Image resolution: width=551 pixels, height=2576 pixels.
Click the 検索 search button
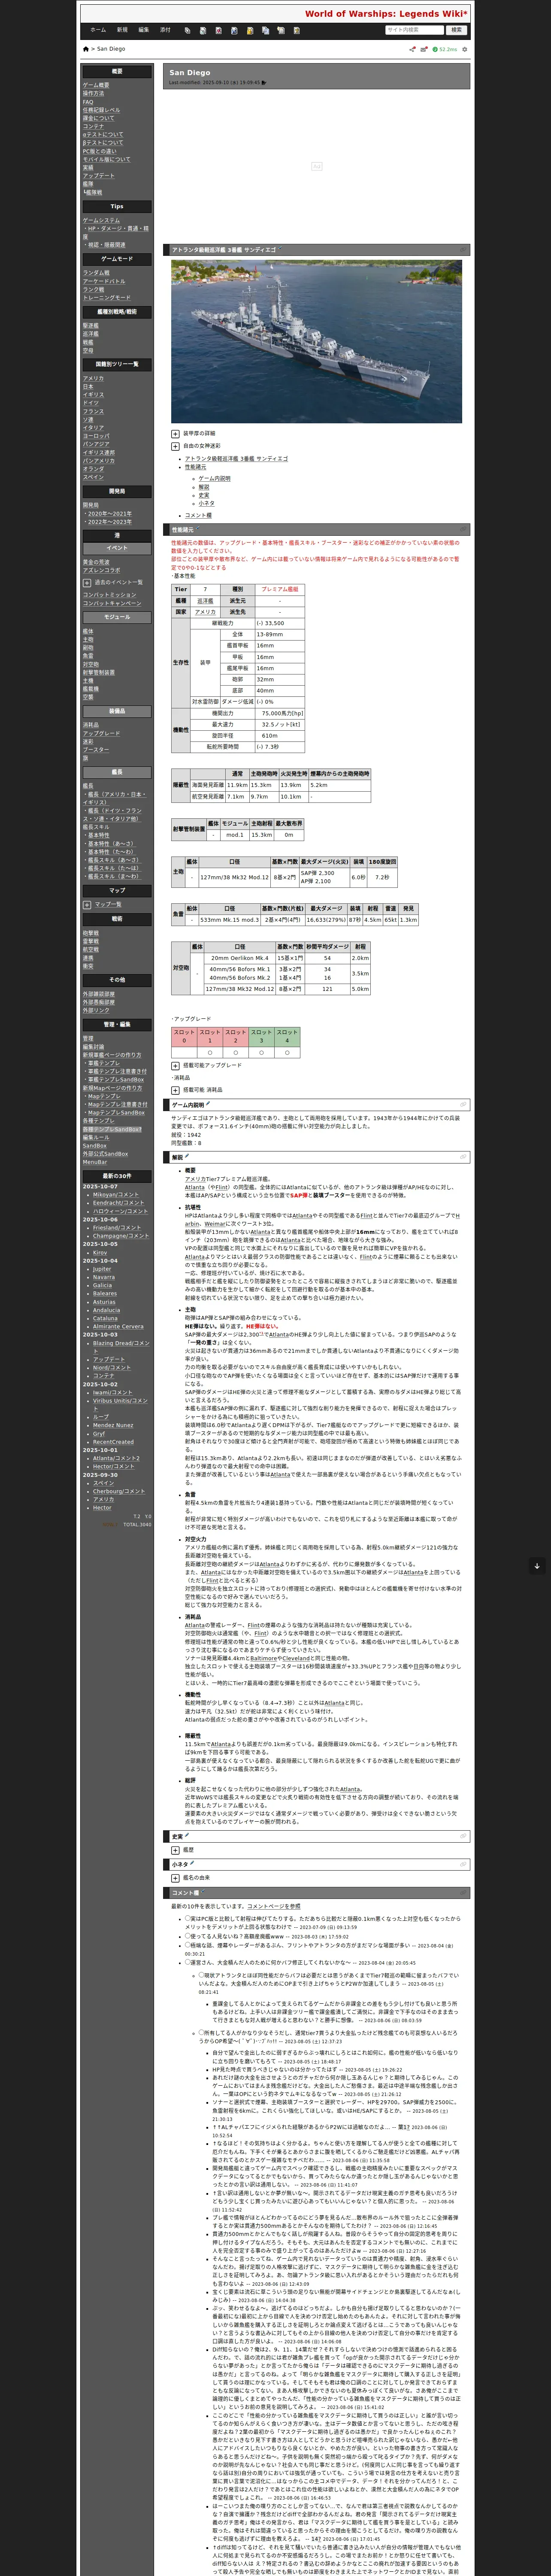tap(457, 30)
